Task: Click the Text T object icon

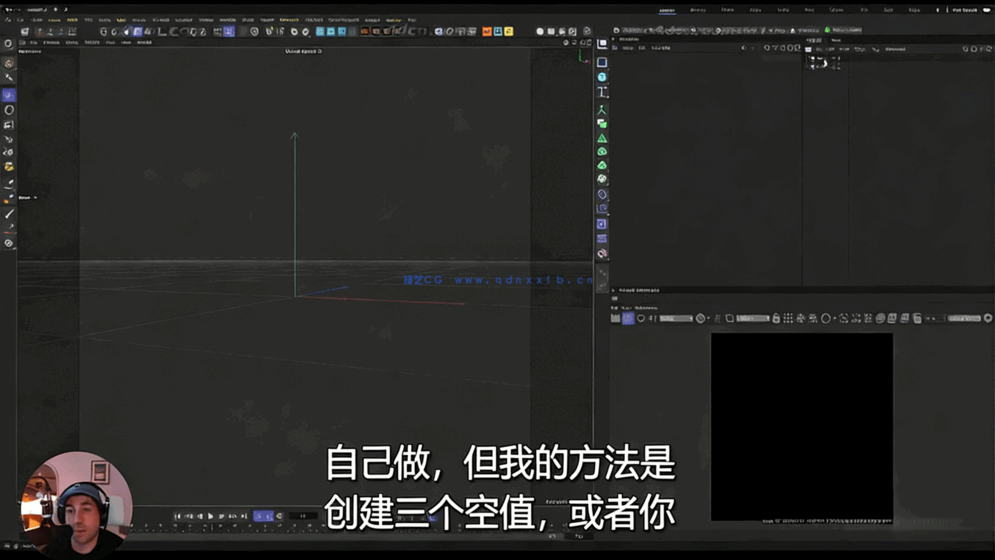Action: 602,93
